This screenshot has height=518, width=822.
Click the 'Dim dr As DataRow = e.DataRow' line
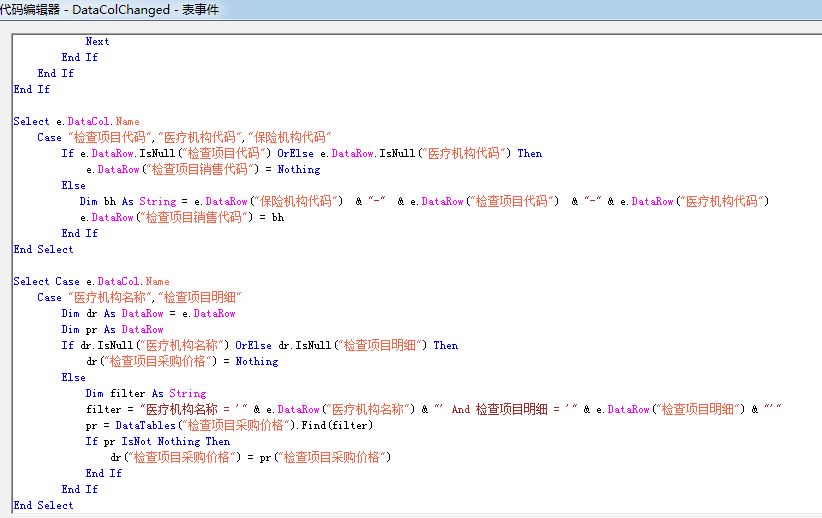pyautogui.click(x=148, y=314)
